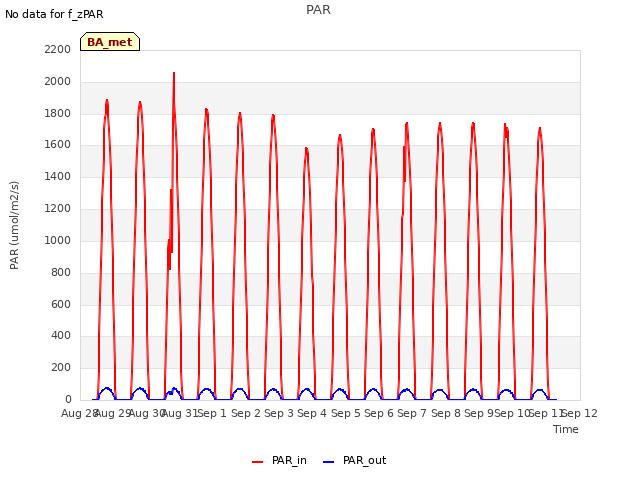Select the PAR chart title

318,10
